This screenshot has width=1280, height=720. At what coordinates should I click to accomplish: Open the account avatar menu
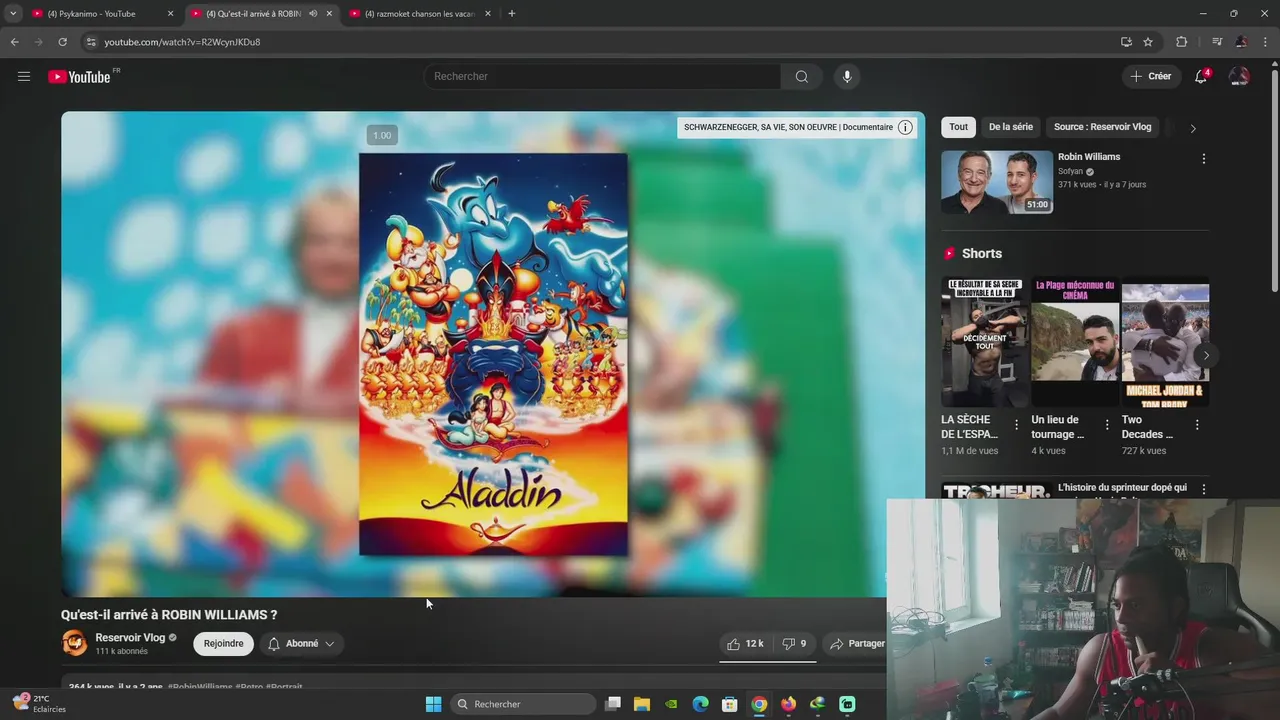pos(1239,76)
